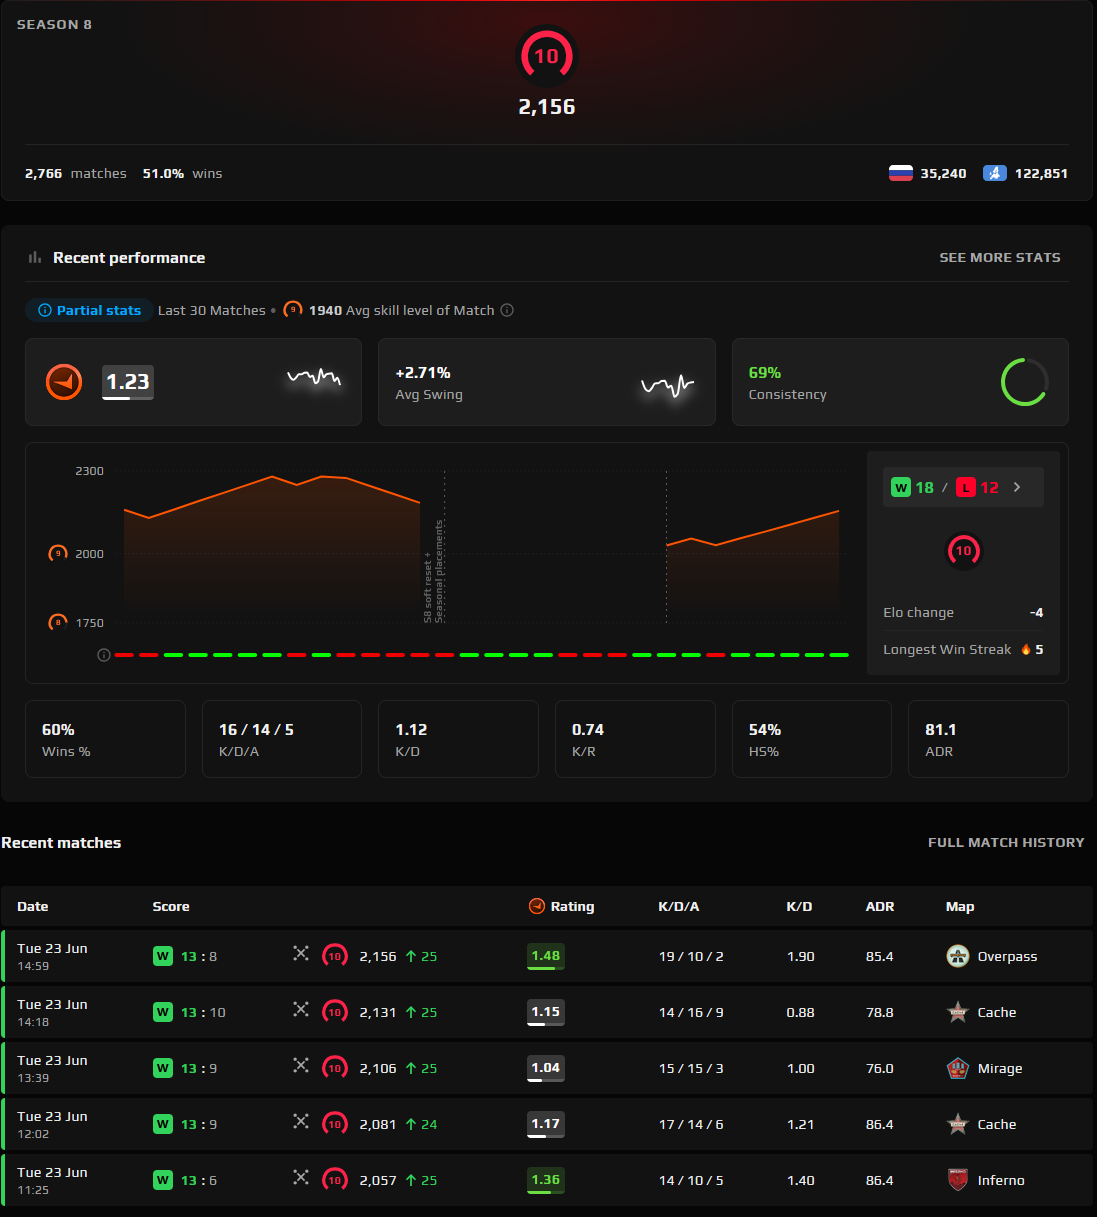
Task: Click the crossed swords icon in the 13:8 match
Action: [300, 954]
